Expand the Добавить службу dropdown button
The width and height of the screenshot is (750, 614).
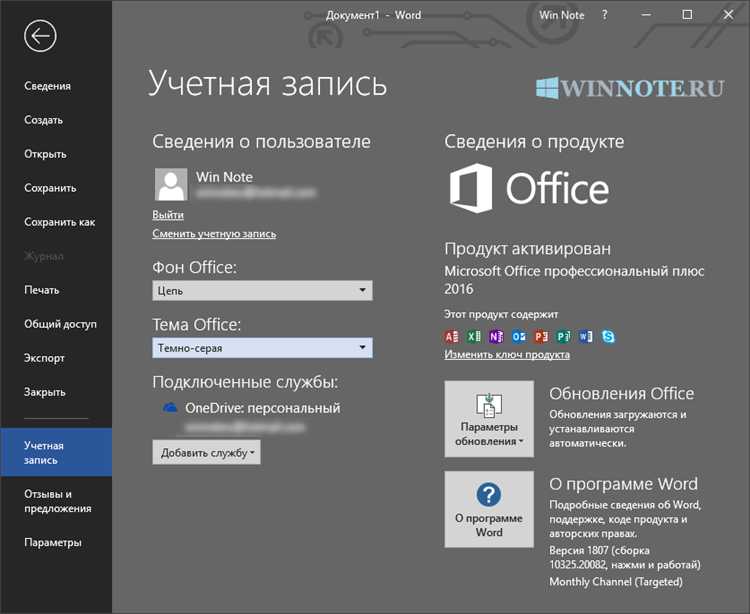207,452
